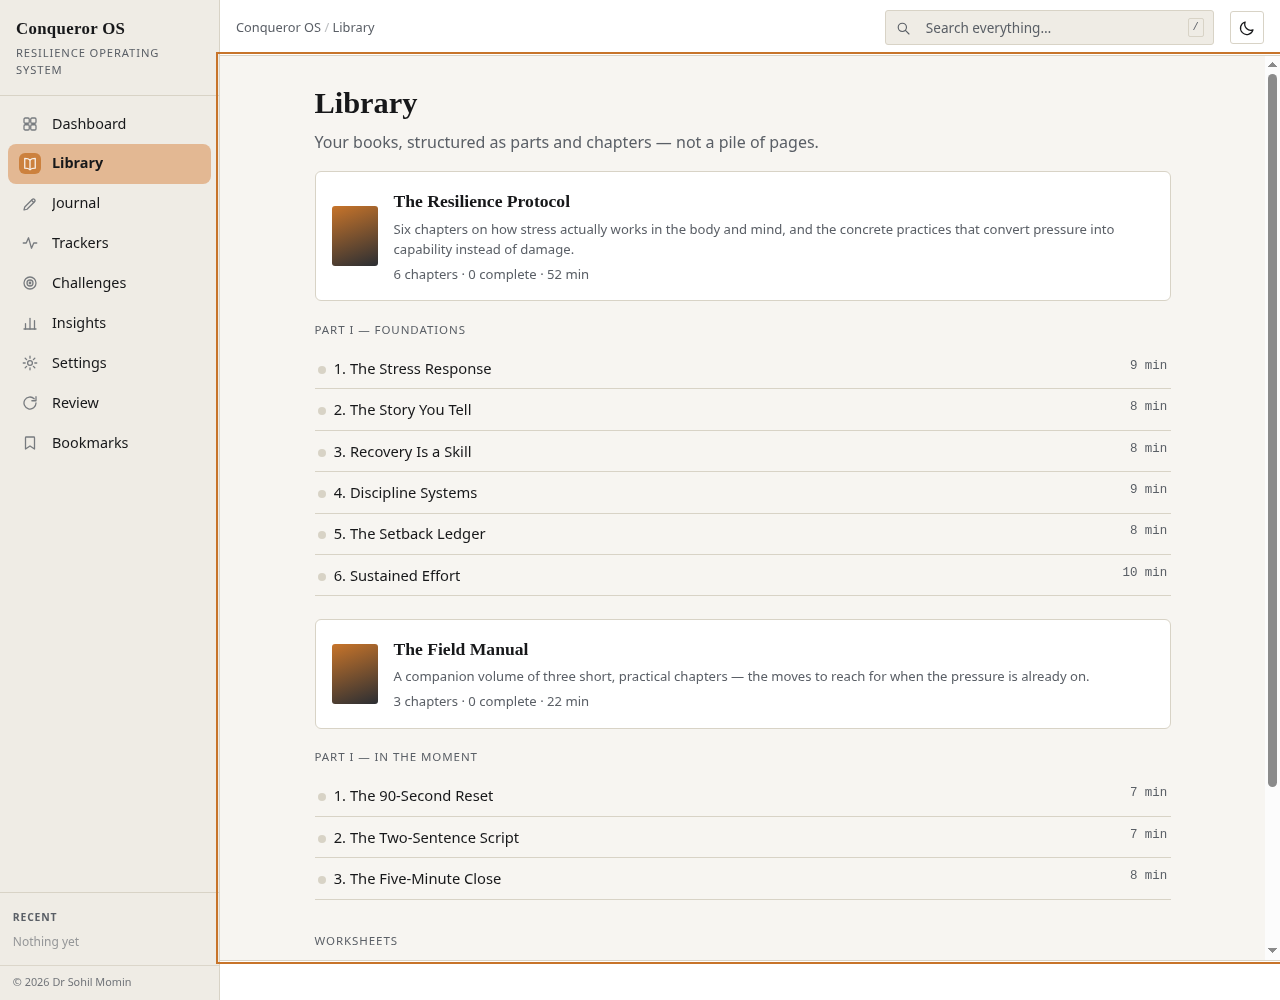Click the Settings gear icon

tap(30, 363)
